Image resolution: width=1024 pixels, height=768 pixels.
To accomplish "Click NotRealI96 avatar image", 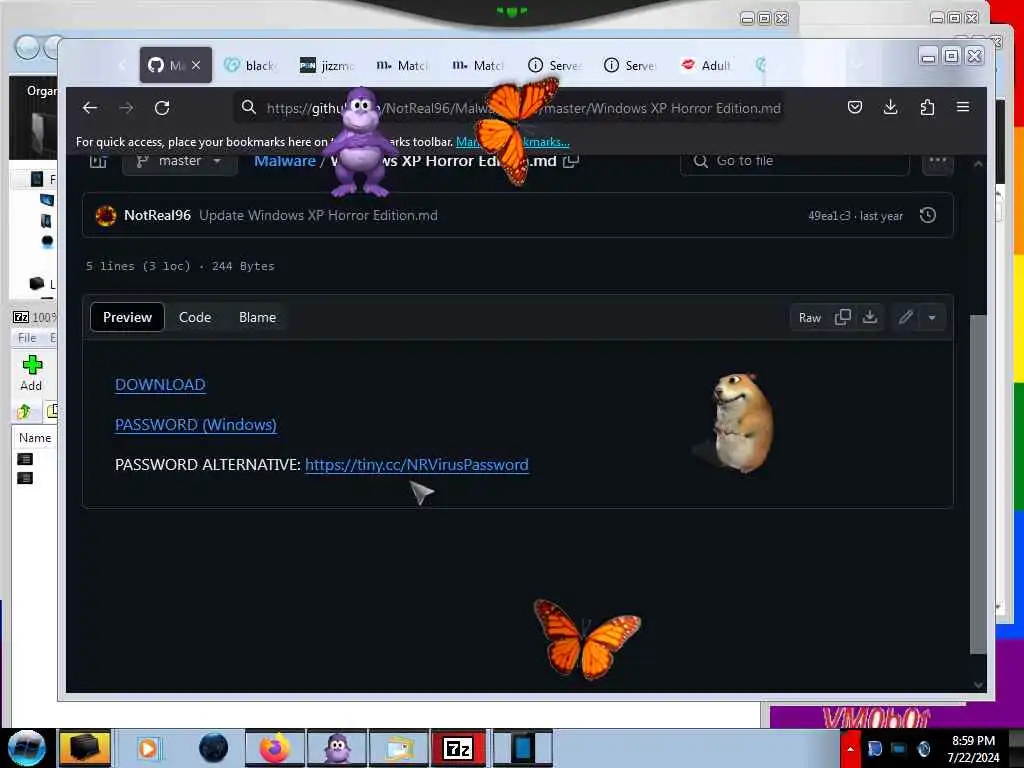I will click(x=106, y=216).
